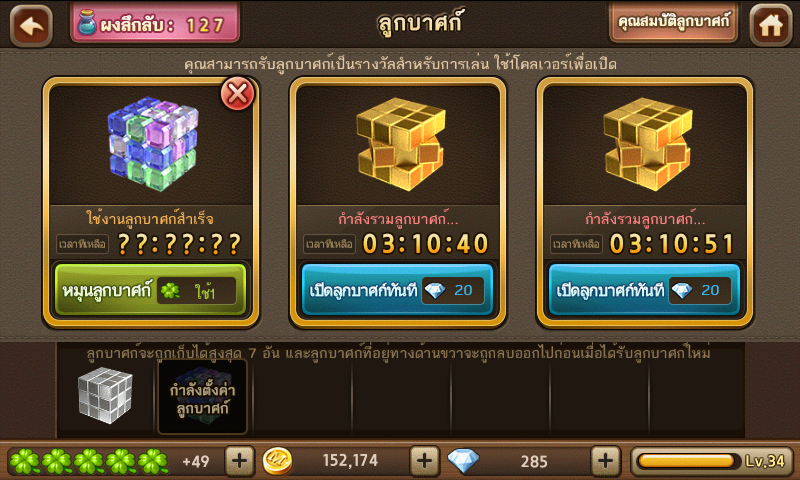800x480 pixels.
Task: Add more diamonds with plus button
Action: coord(606,461)
